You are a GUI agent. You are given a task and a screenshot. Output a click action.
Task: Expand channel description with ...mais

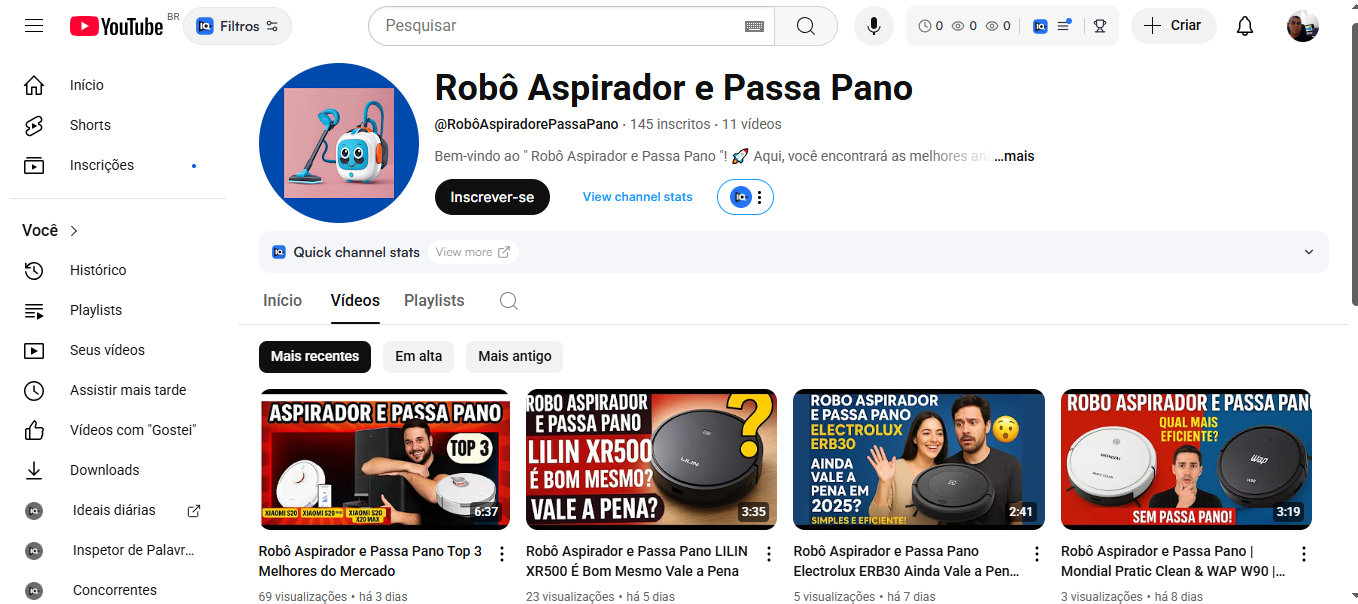coord(1014,156)
